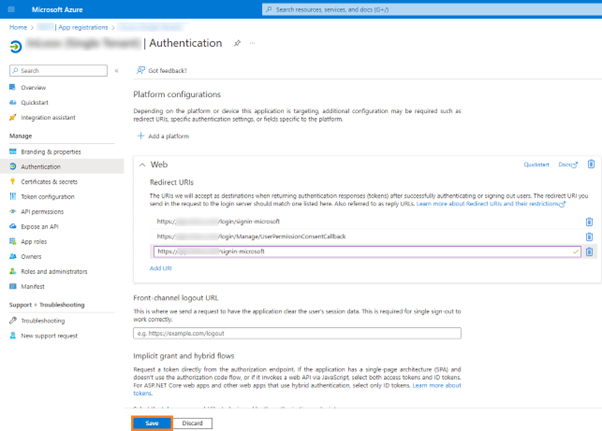Focus the top Azure search bar
The image size is (602, 431).
[x=432, y=9]
